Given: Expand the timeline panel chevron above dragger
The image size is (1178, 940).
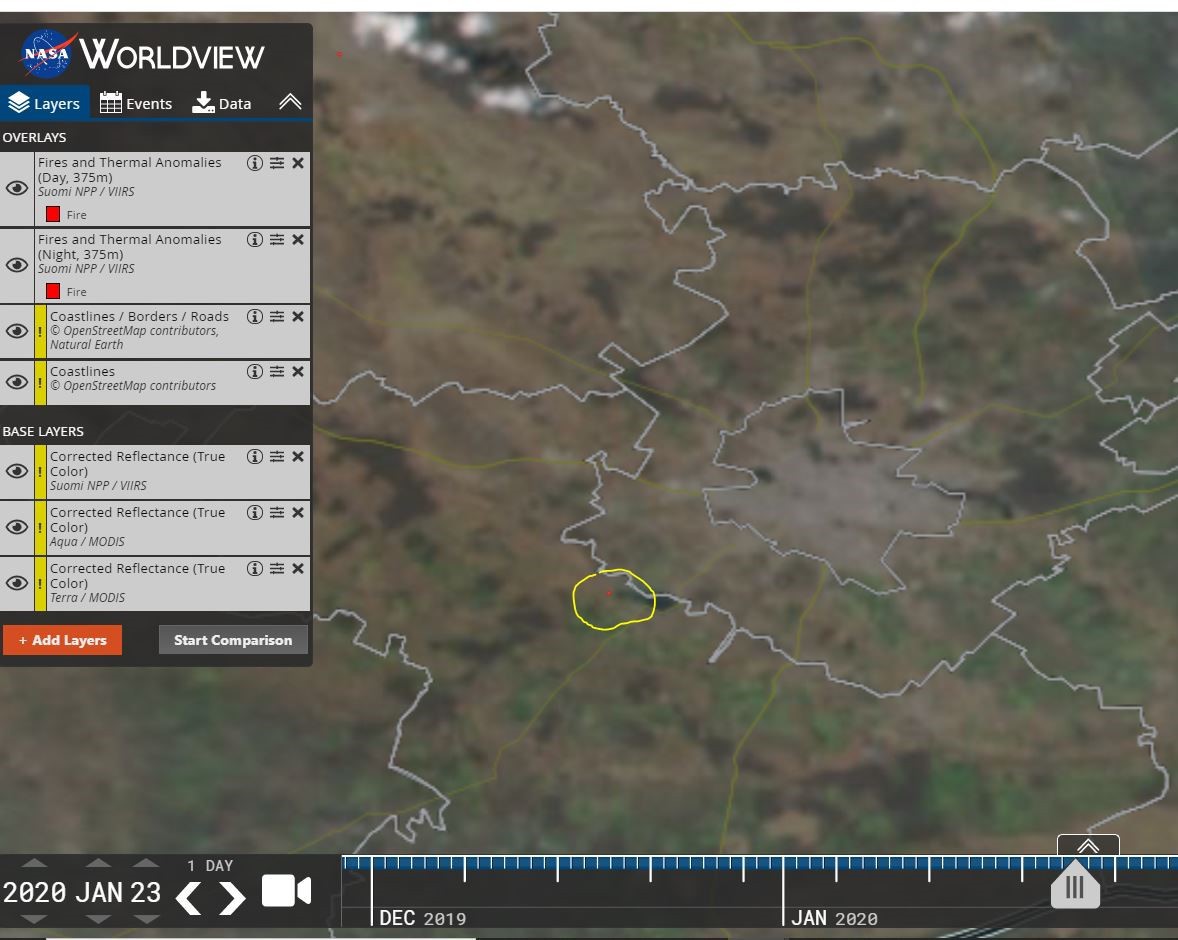Looking at the screenshot, I should (1088, 845).
